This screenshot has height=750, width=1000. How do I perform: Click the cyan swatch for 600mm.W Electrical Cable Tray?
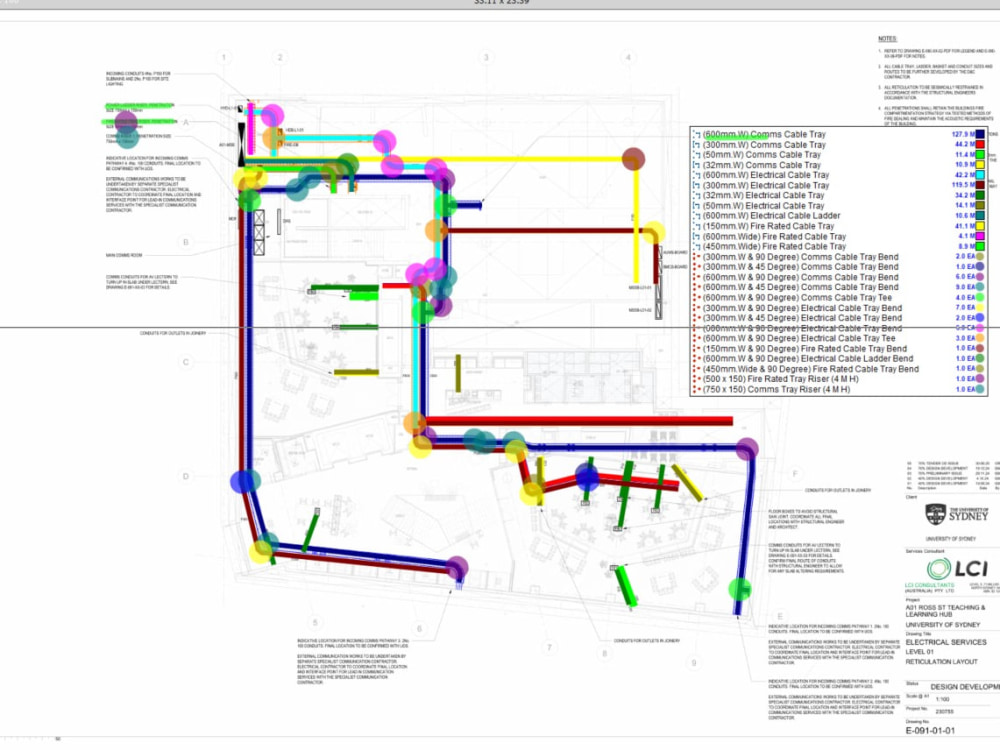click(x=980, y=175)
